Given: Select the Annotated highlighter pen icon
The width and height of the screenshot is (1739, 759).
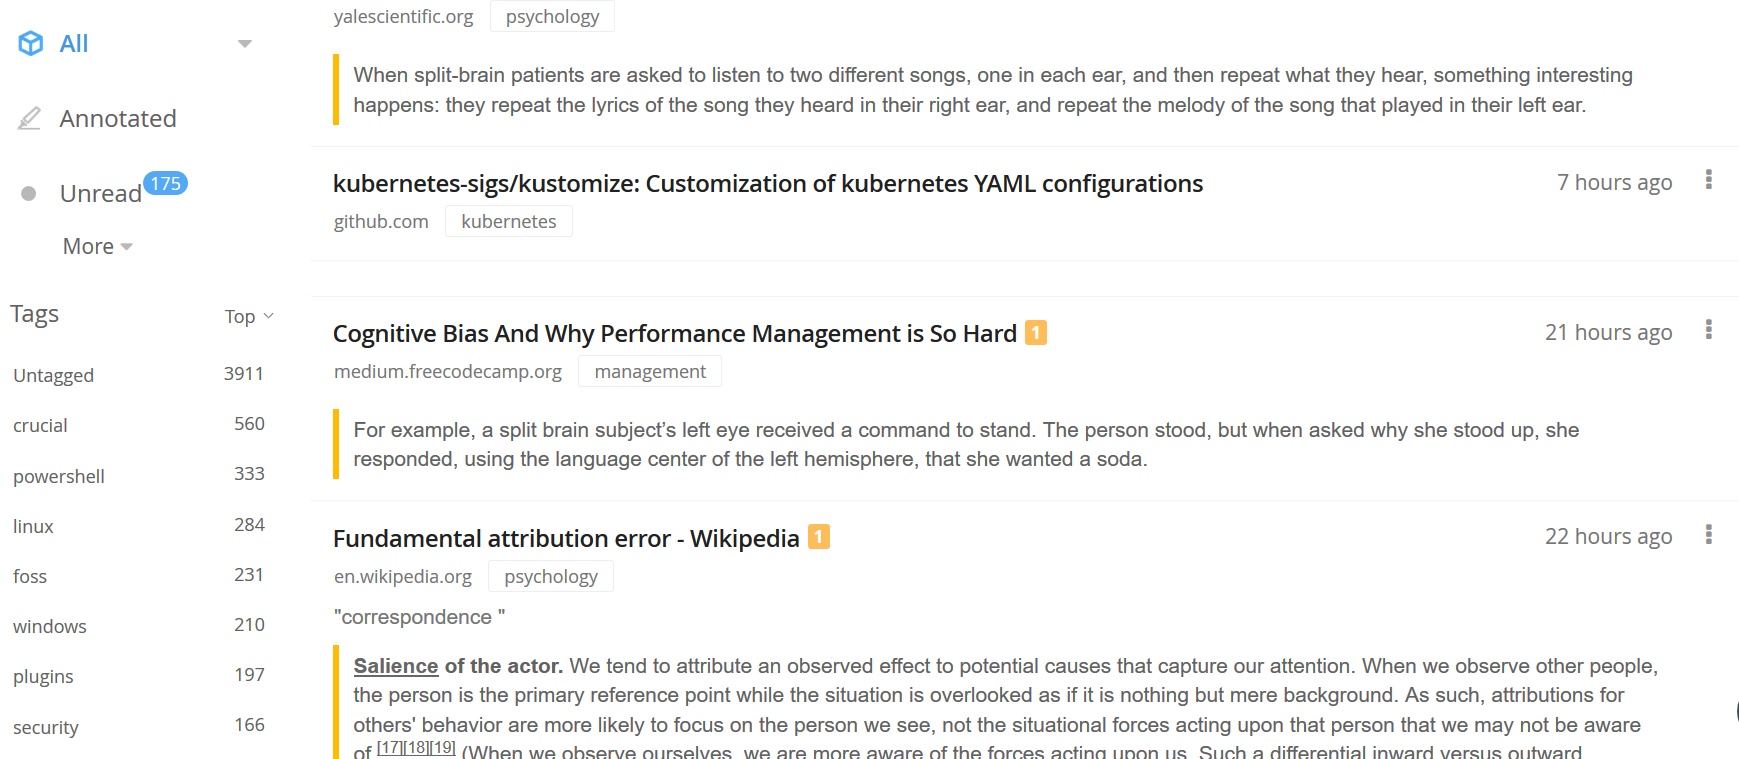Looking at the screenshot, I should pyautogui.click(x=27, y=117).
